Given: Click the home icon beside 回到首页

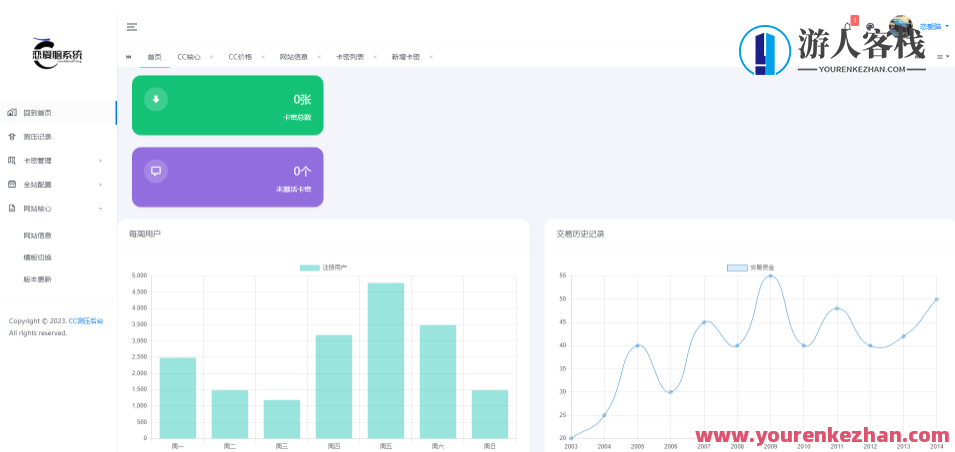Looking at the screenshot, I should tap(12, 113).
